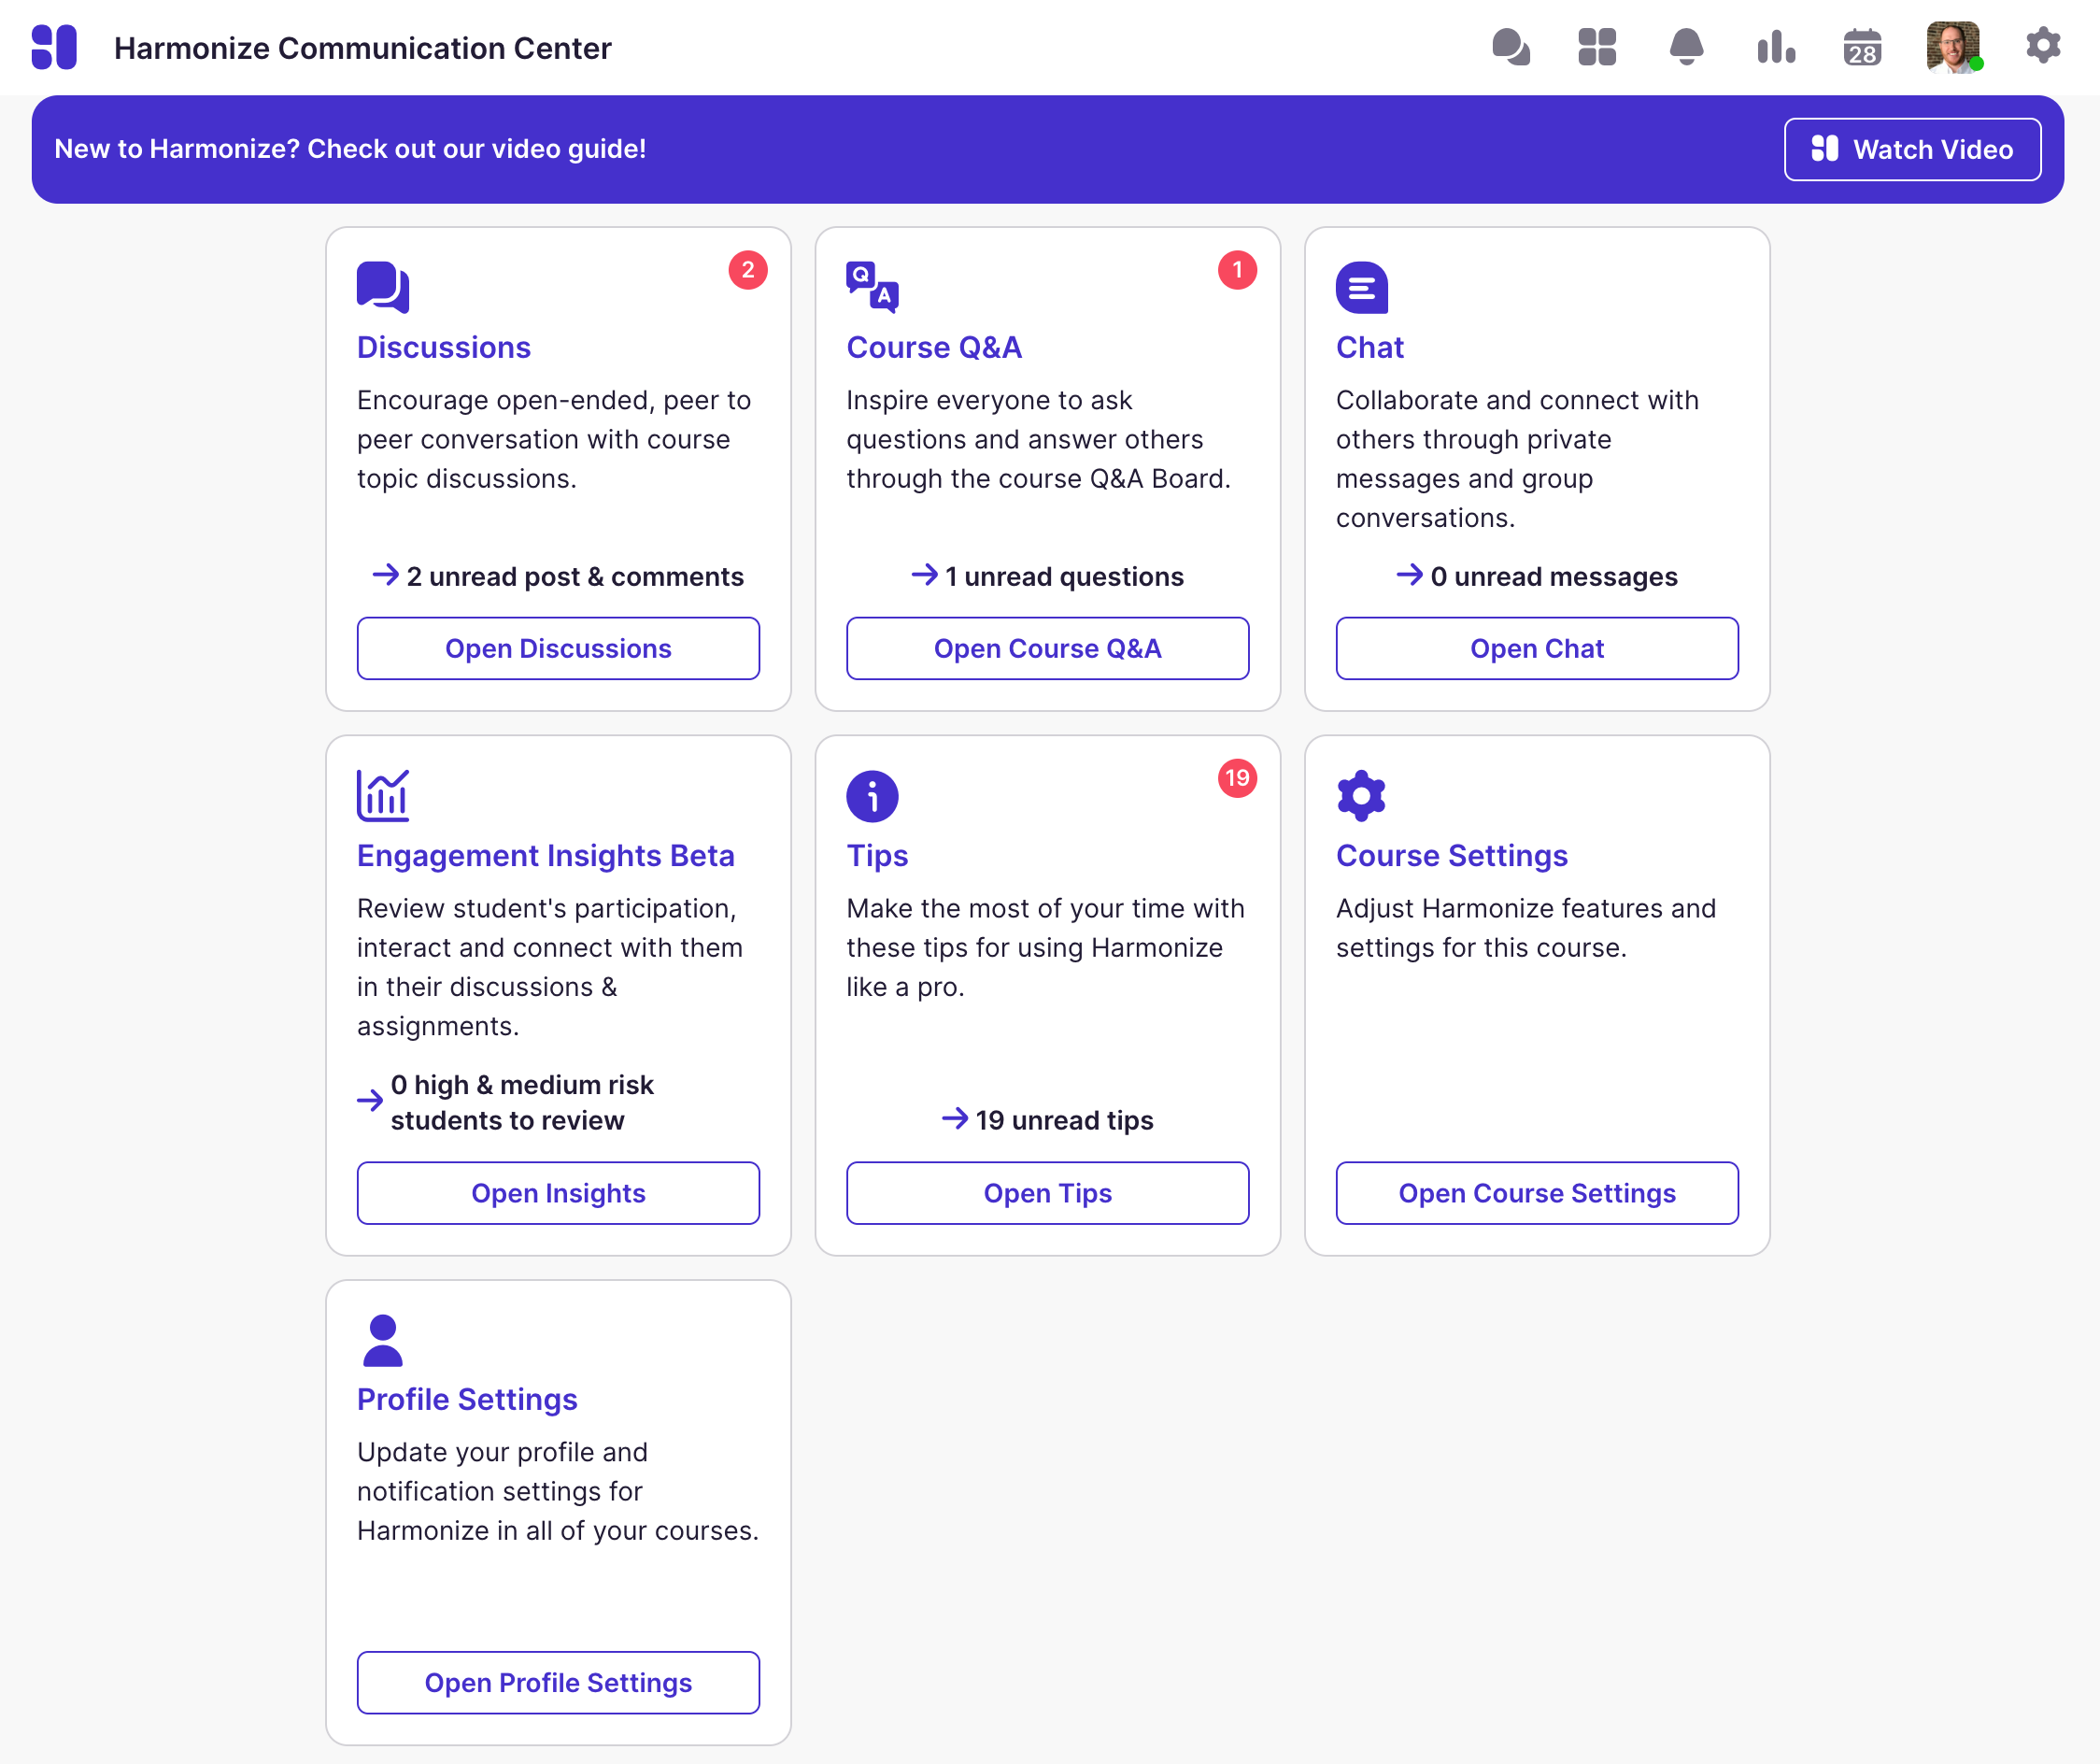This screenshot has width=2100, height=1764.
Task: Open the Profile Settings heading link
Action: coord(467,1399)
